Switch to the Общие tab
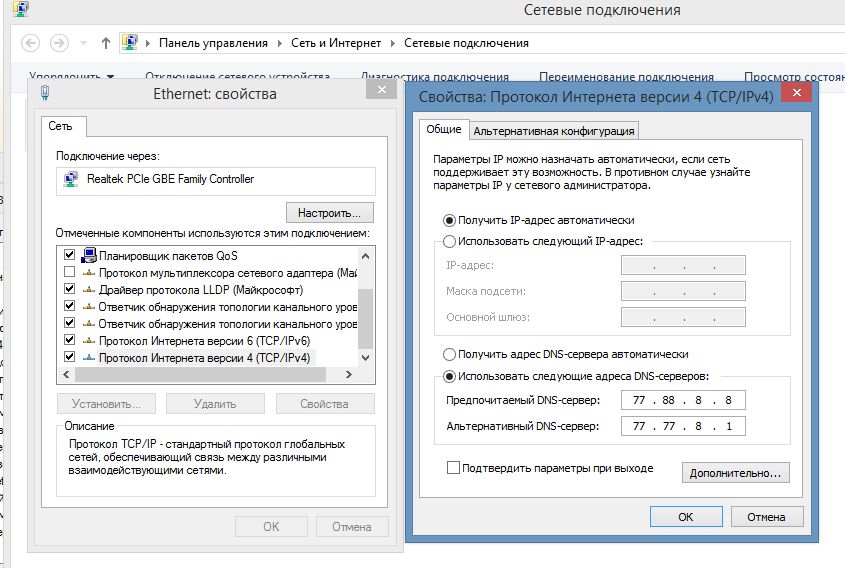Image resolution: width=845 pixels, height=568 pixels. coord(444,129)
